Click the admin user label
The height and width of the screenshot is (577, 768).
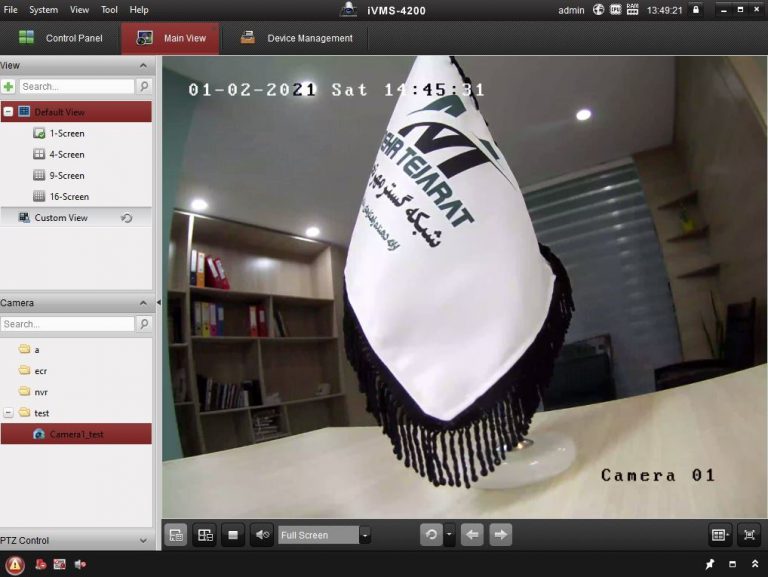point(571,10)
